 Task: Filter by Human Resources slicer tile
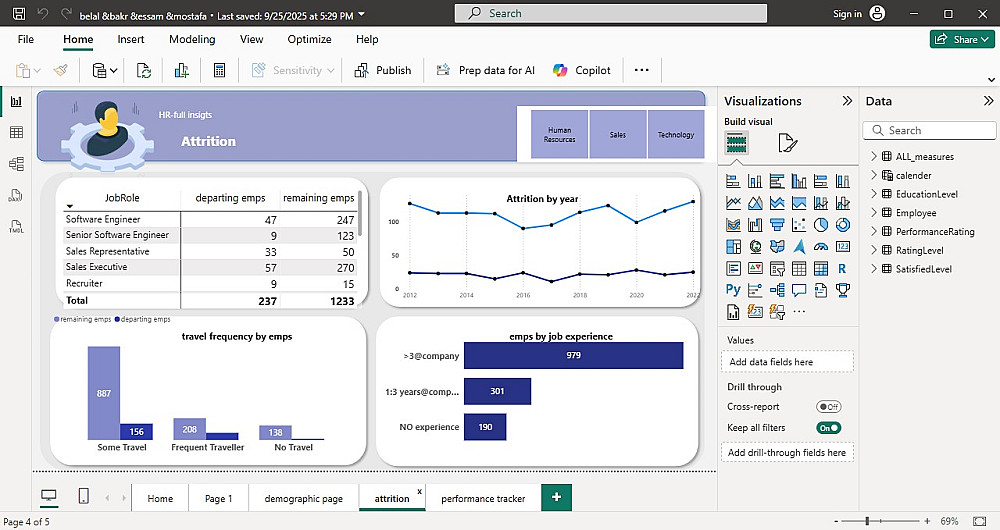coord(559,135)
